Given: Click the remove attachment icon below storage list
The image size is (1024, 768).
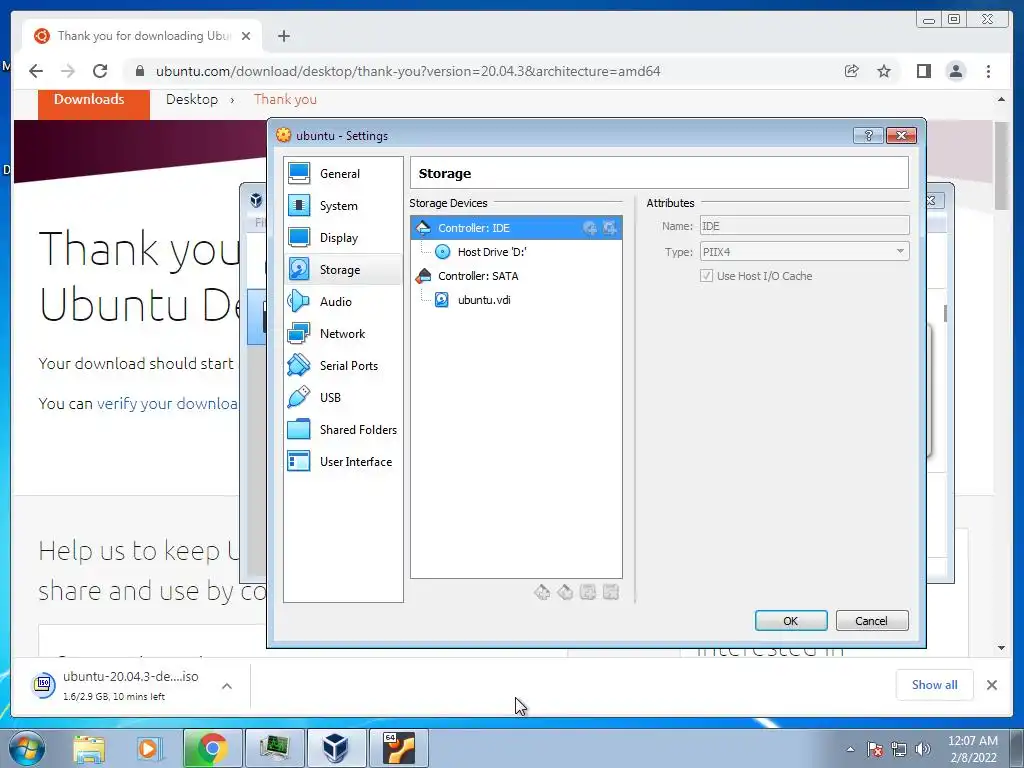Looking at the screenshot, I should [611, 592].
